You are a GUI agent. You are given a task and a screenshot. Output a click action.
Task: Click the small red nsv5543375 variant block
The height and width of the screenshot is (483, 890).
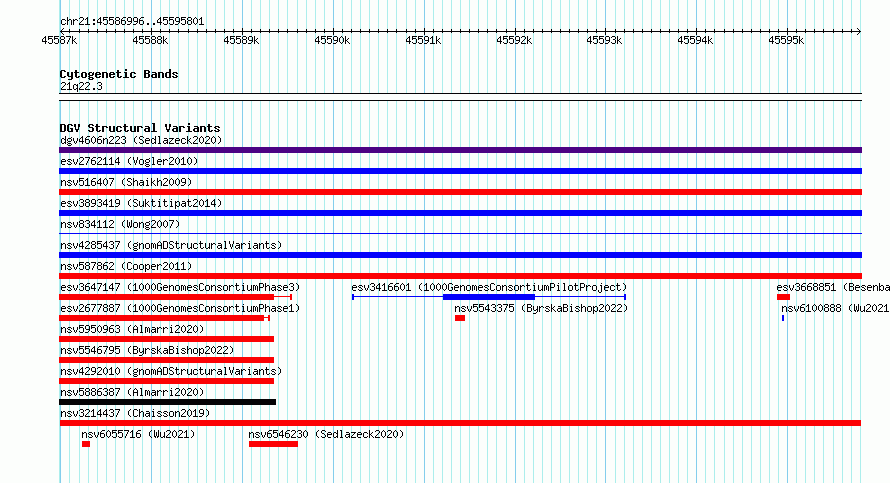coord(460,318)
